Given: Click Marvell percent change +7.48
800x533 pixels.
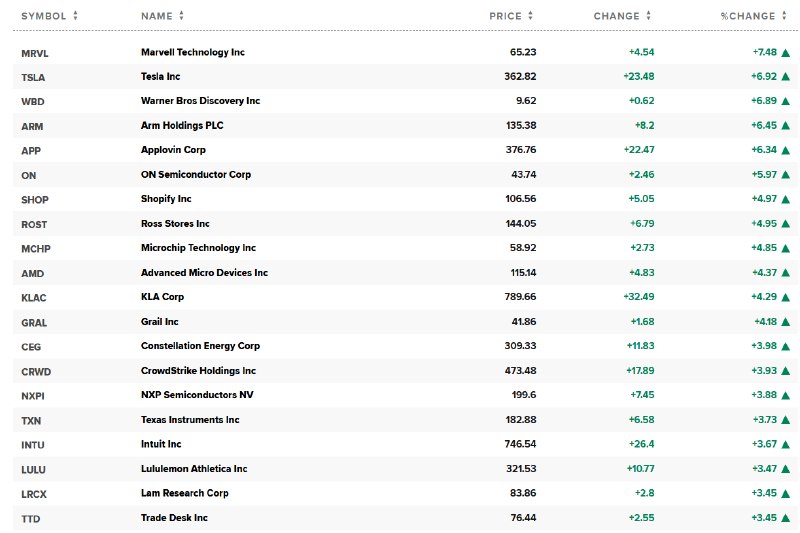Looking at the screenshot, I should pyautogui.click(x=765, y=52).
